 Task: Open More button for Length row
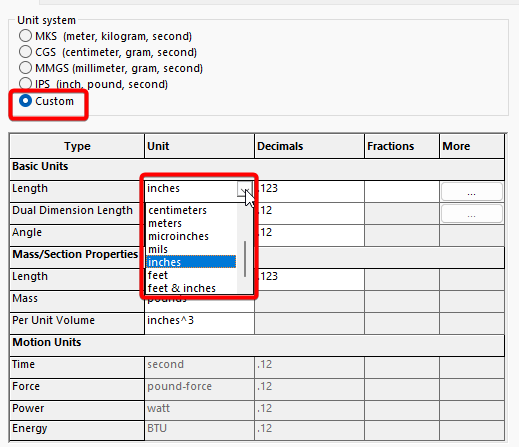coord(472,192)
